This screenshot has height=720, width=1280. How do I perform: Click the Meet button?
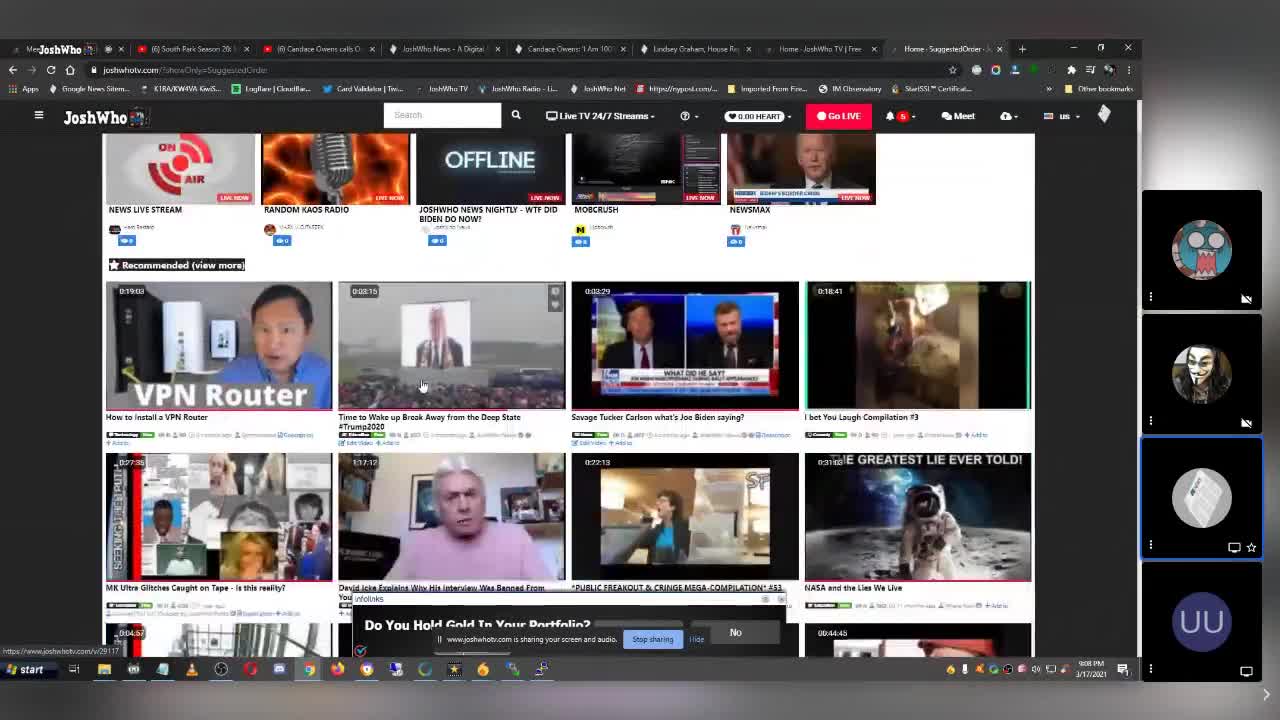click(958, 116)
